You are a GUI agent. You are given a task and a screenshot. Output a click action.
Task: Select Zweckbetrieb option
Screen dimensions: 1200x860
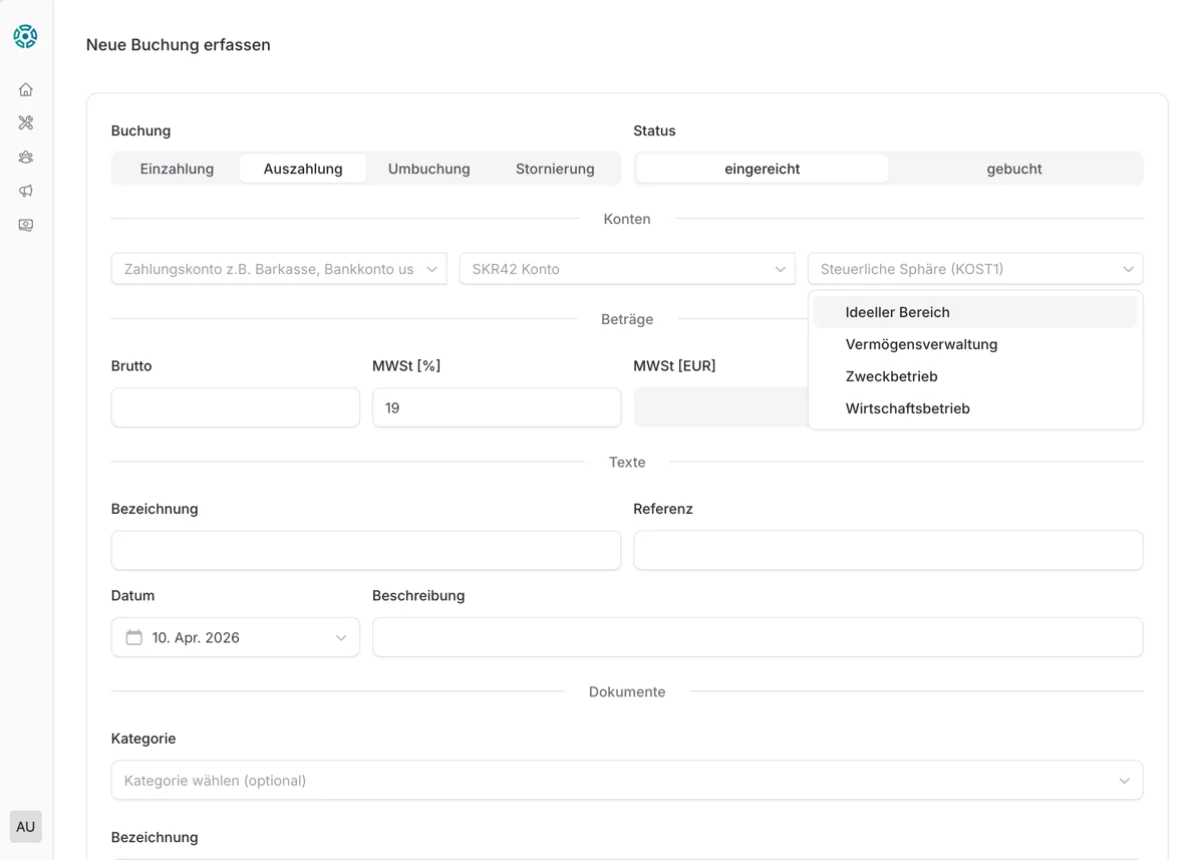point(891,377)
